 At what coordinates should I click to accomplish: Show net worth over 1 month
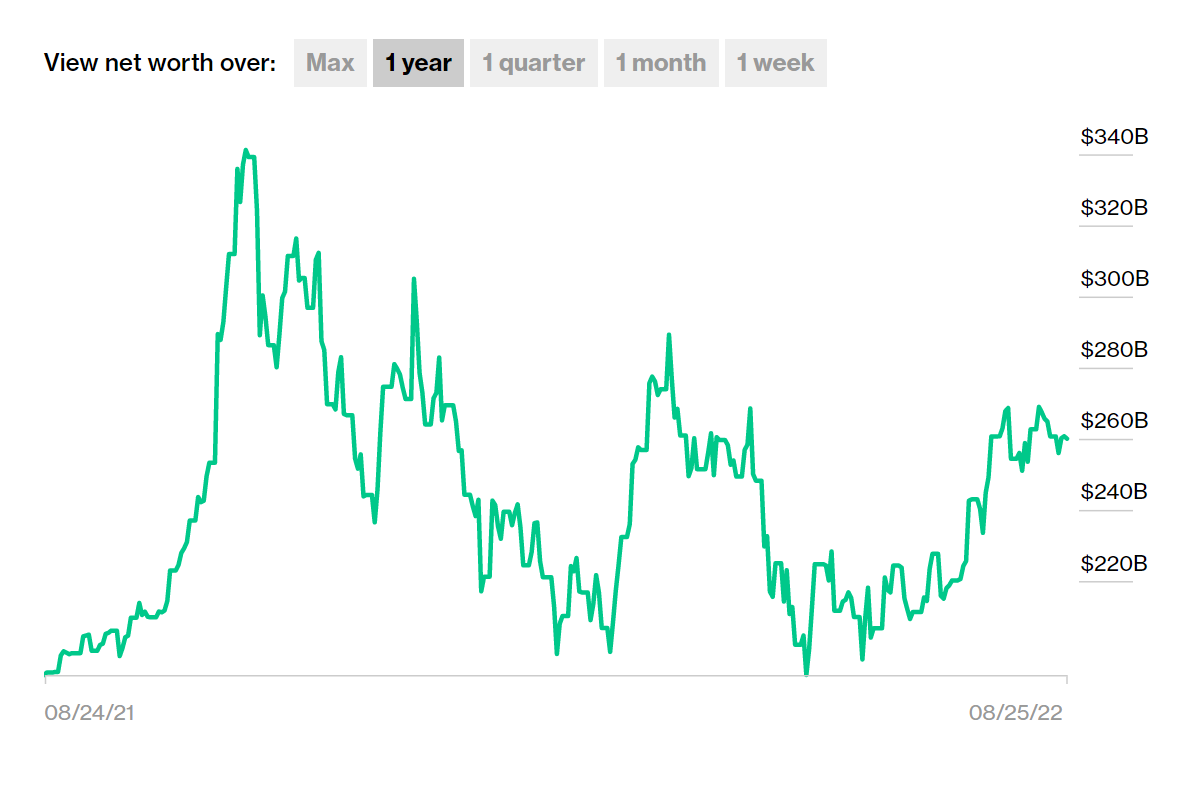[660, 63]
